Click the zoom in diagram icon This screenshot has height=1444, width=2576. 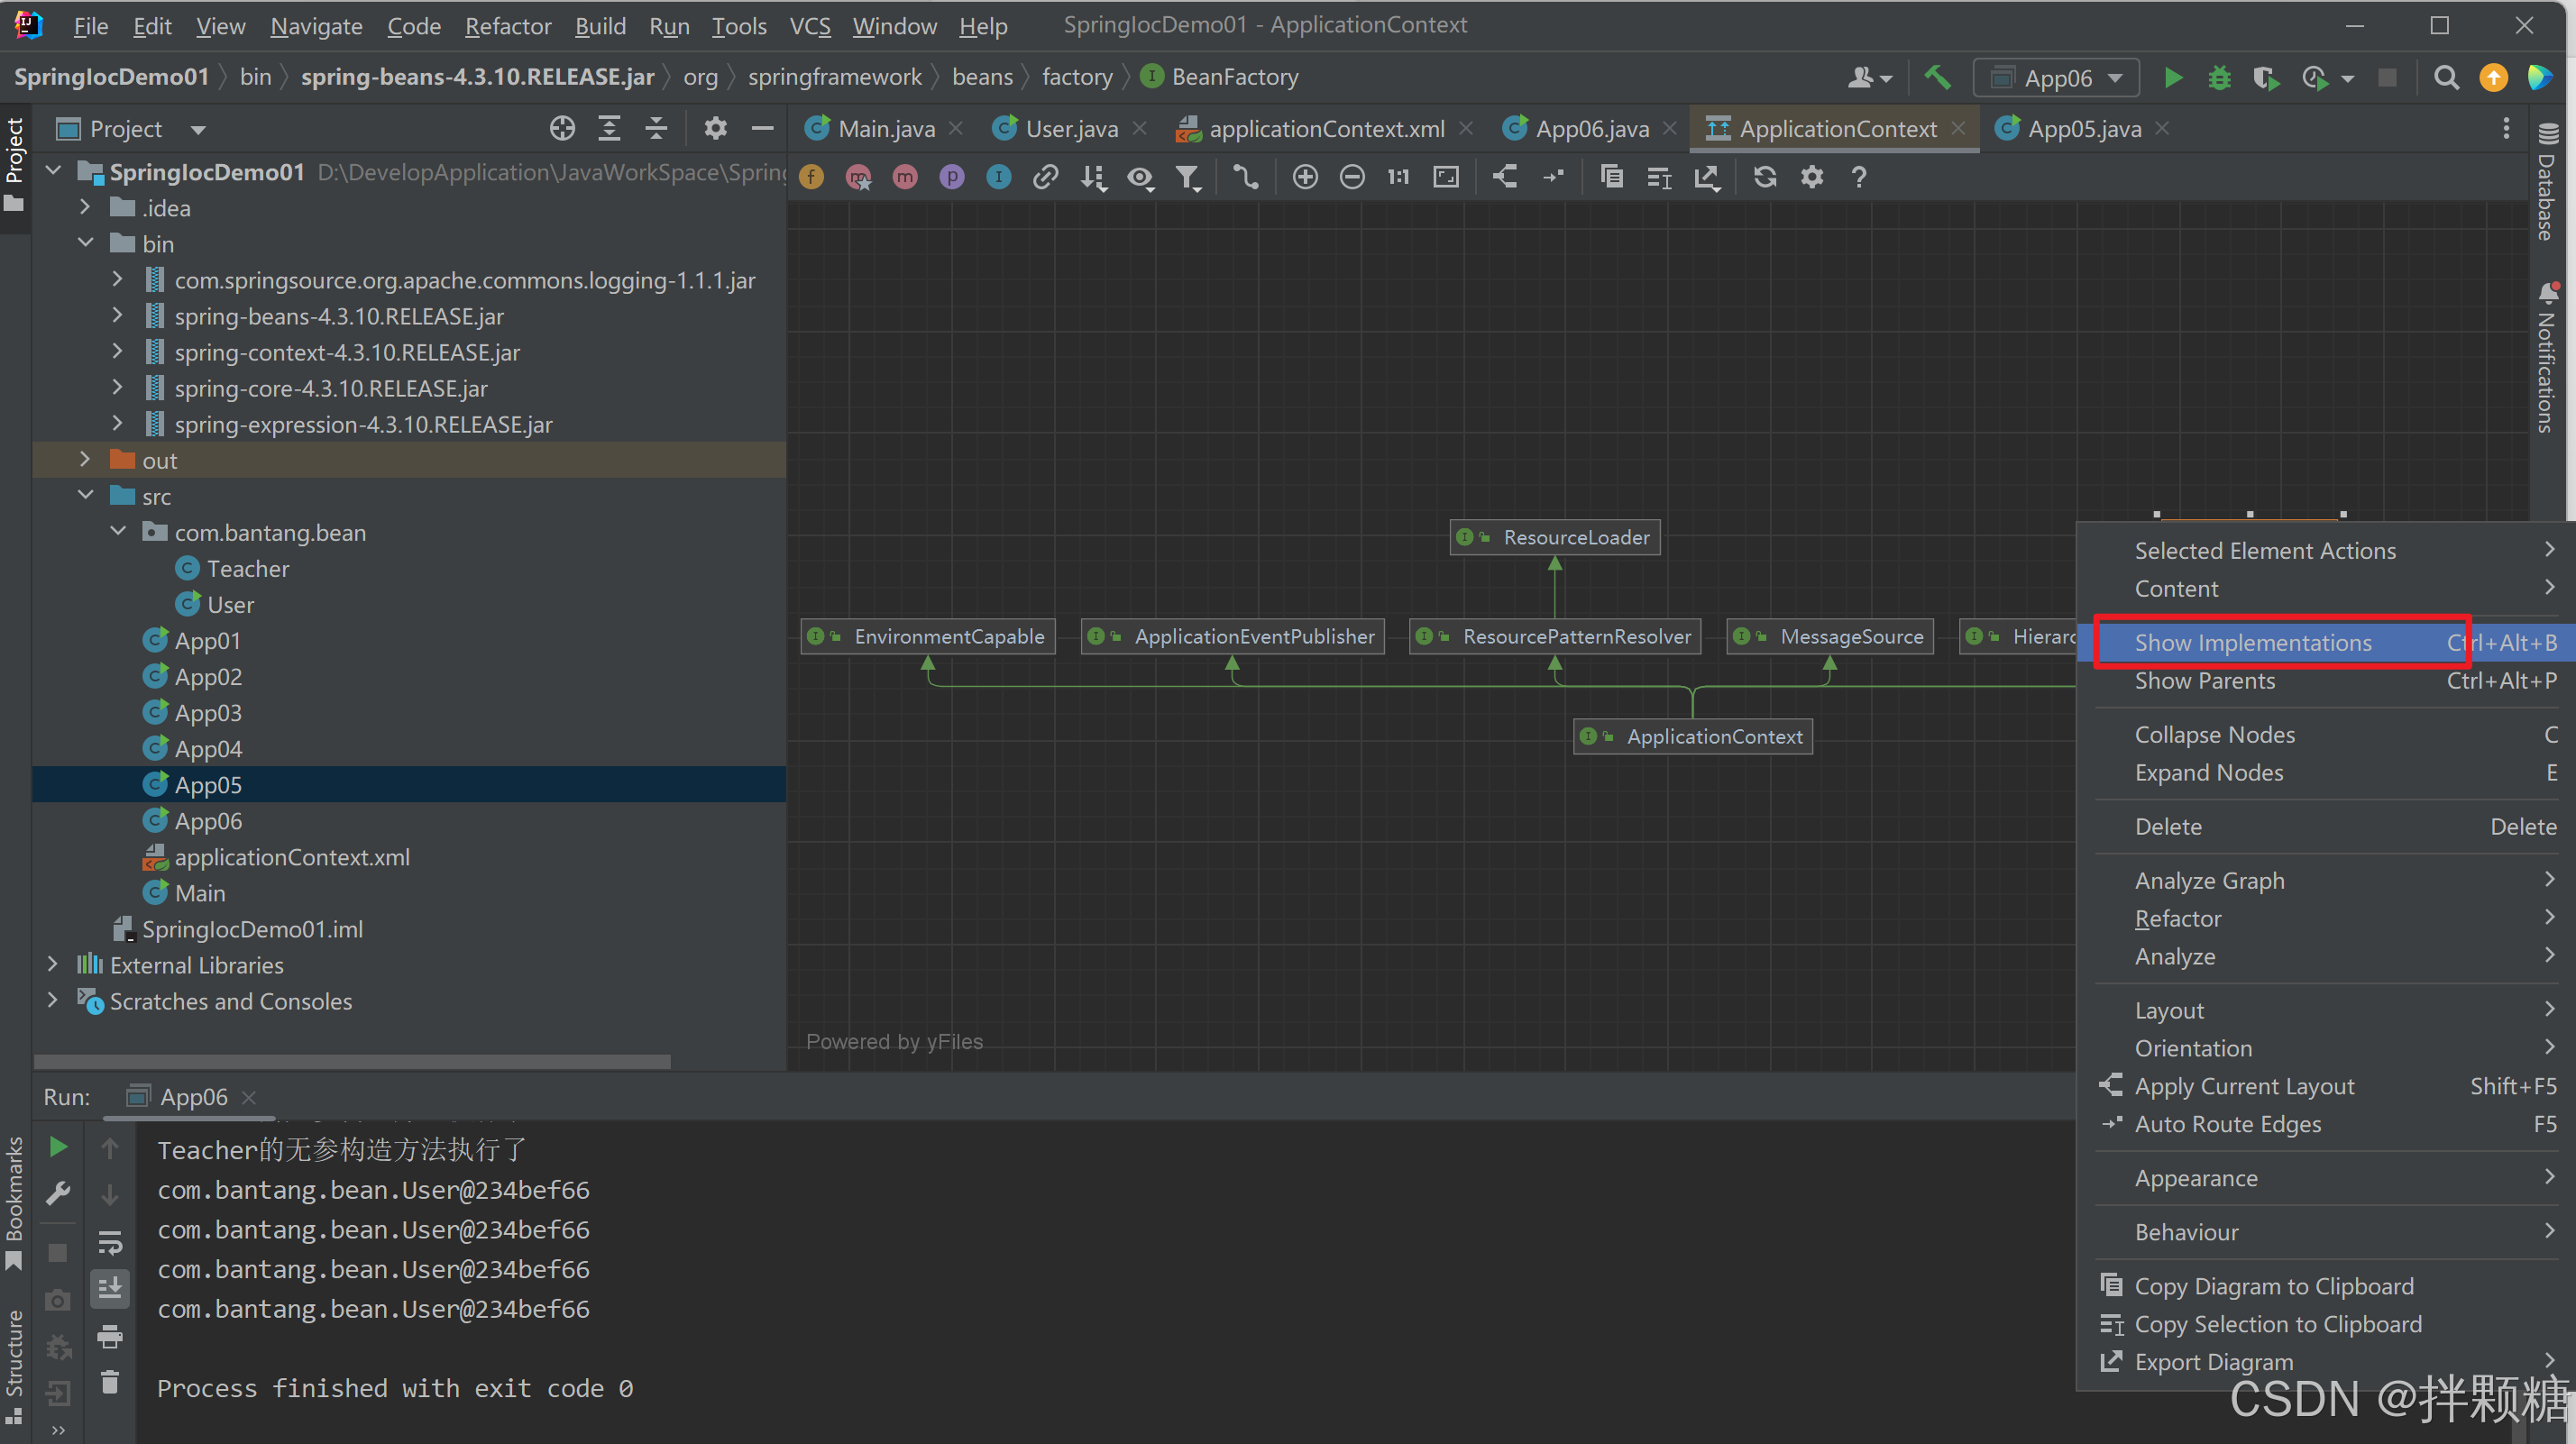click(1305, 177)
